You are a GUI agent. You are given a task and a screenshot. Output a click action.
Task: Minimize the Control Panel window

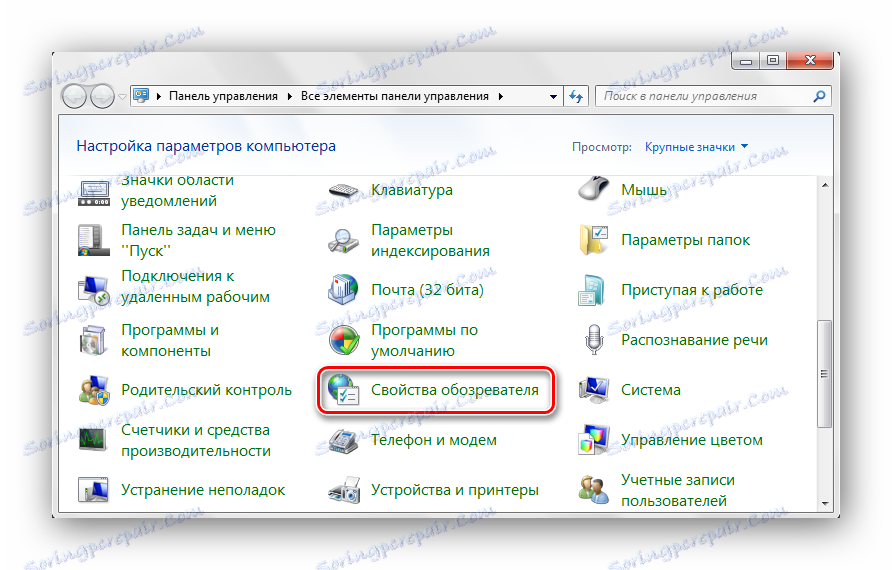[746, 61]
